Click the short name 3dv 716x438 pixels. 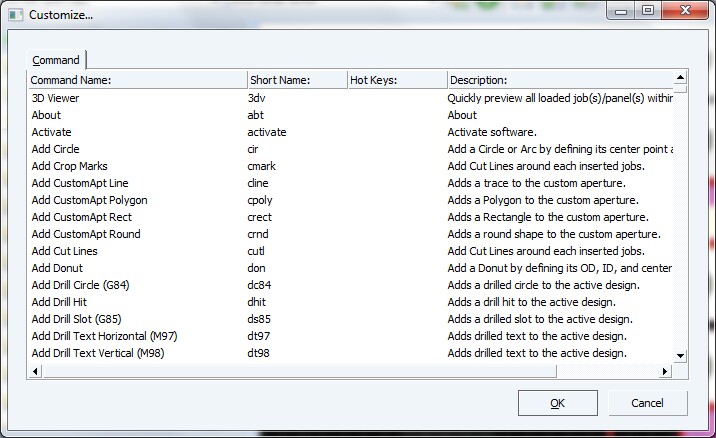click(x=256, y=98)
